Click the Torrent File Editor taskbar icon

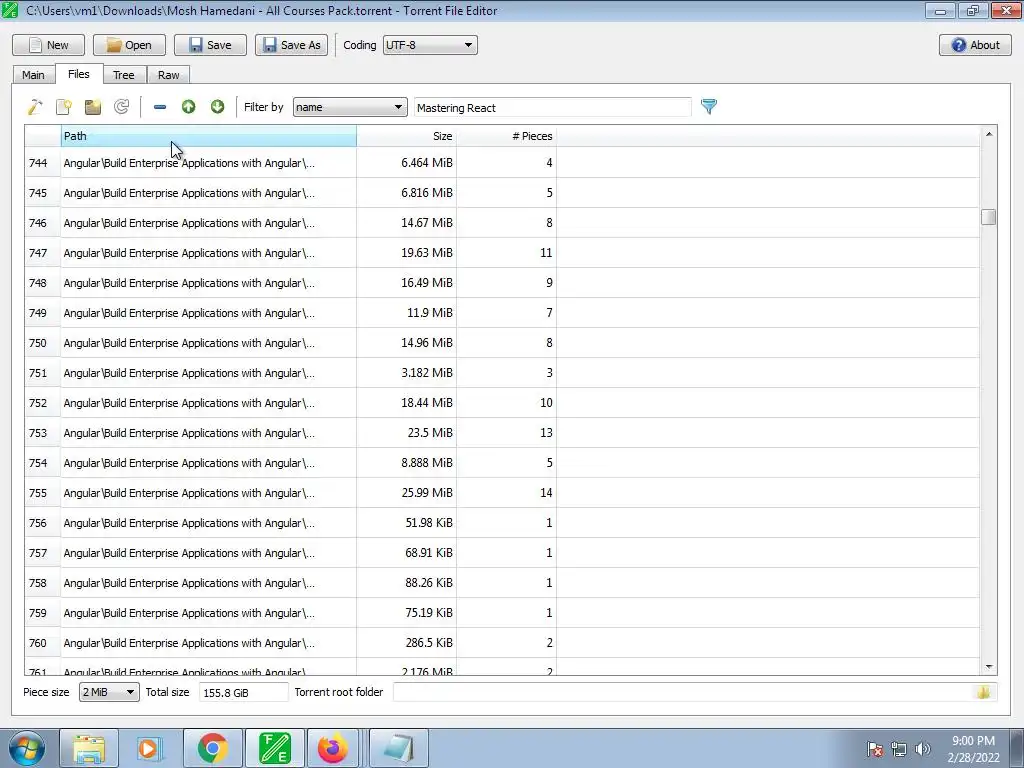(x=274, y=748)
